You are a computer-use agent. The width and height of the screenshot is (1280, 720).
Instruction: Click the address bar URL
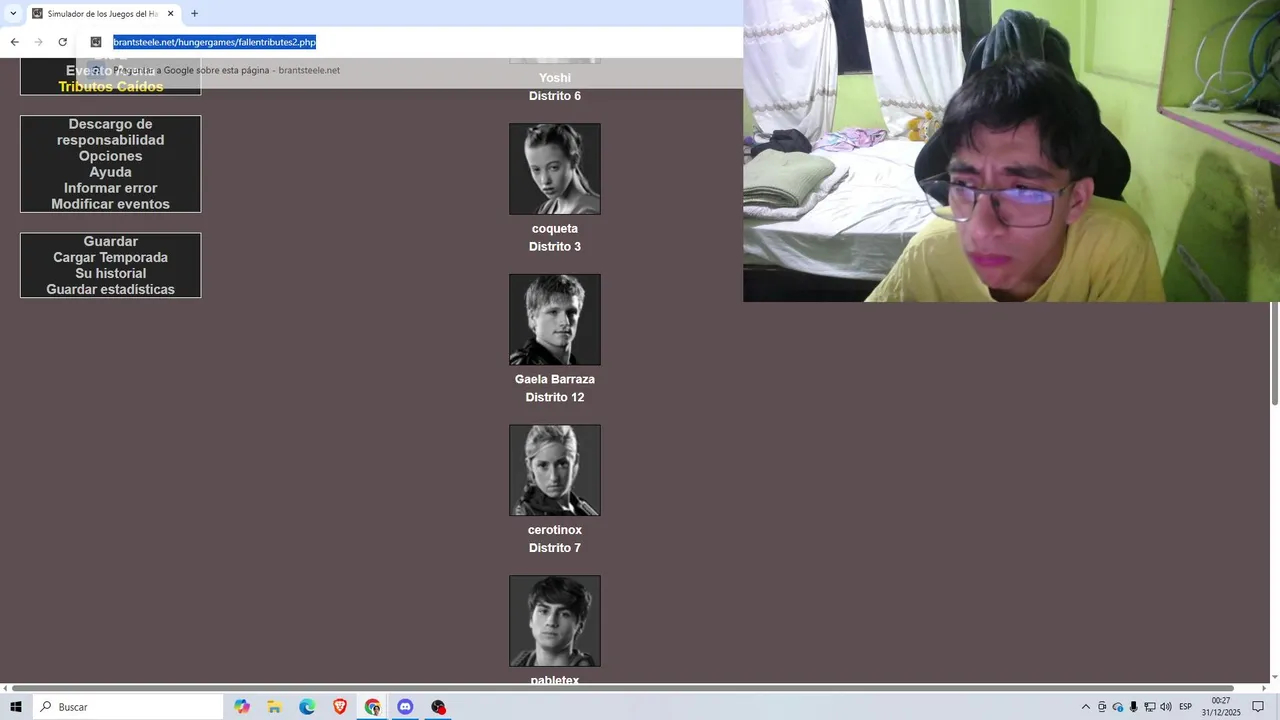coord(214,42)
